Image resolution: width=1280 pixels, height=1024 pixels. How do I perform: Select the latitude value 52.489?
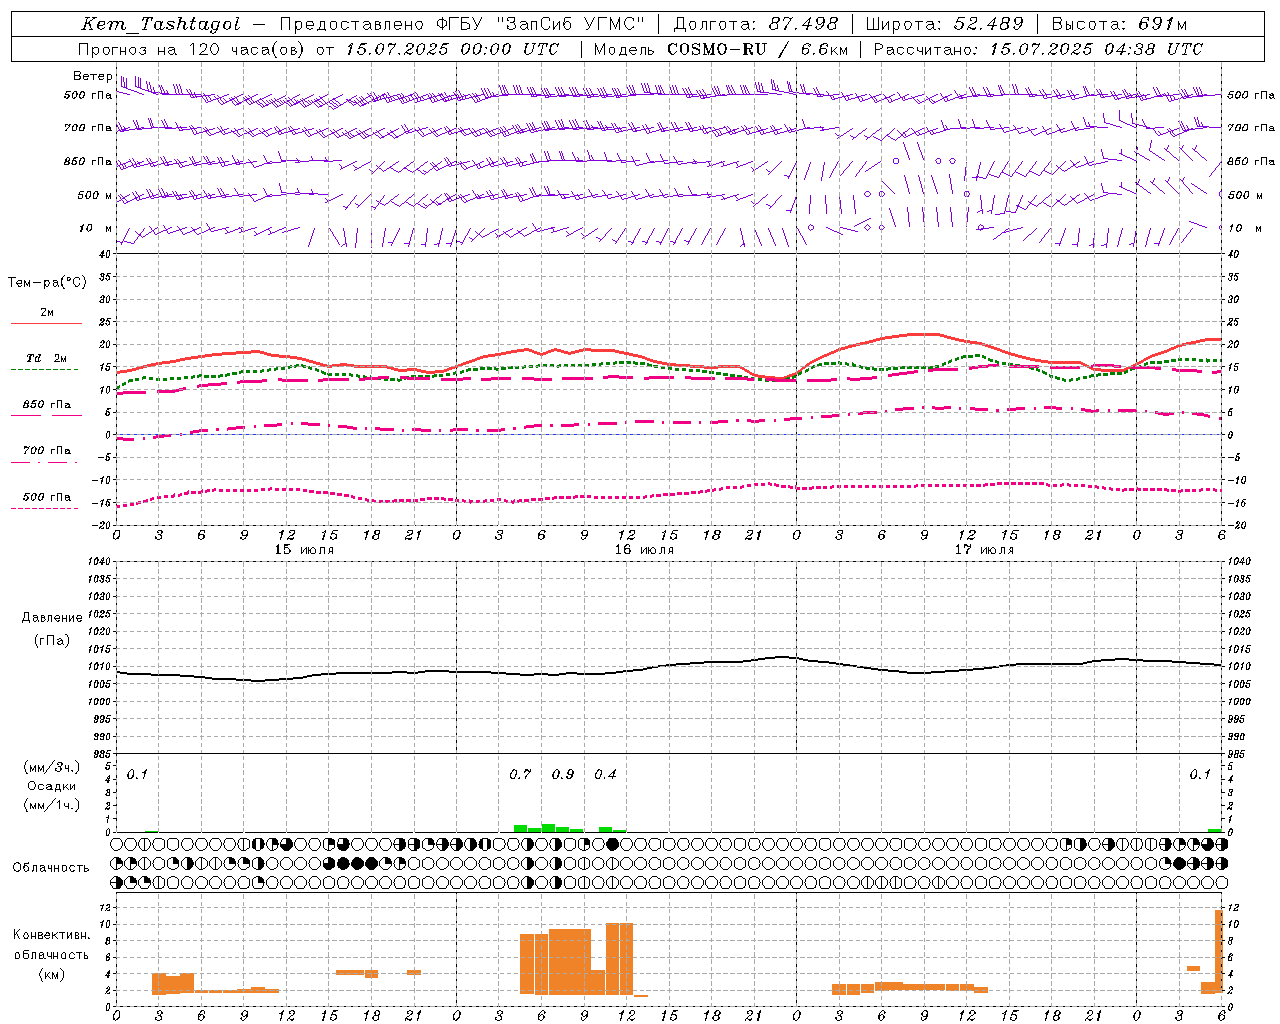tap(988, 24)
